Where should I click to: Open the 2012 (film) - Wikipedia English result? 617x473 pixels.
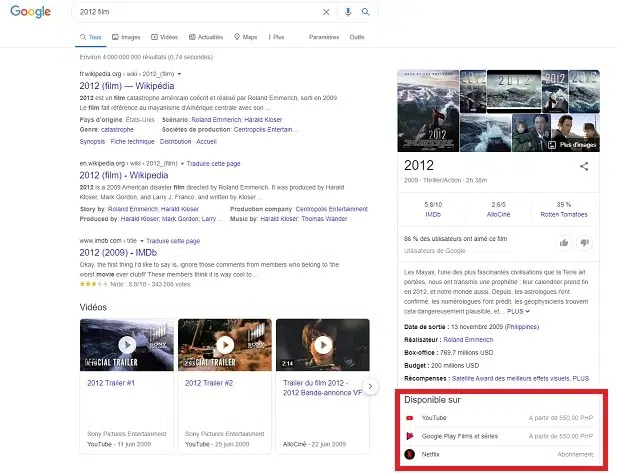(124, 175)
